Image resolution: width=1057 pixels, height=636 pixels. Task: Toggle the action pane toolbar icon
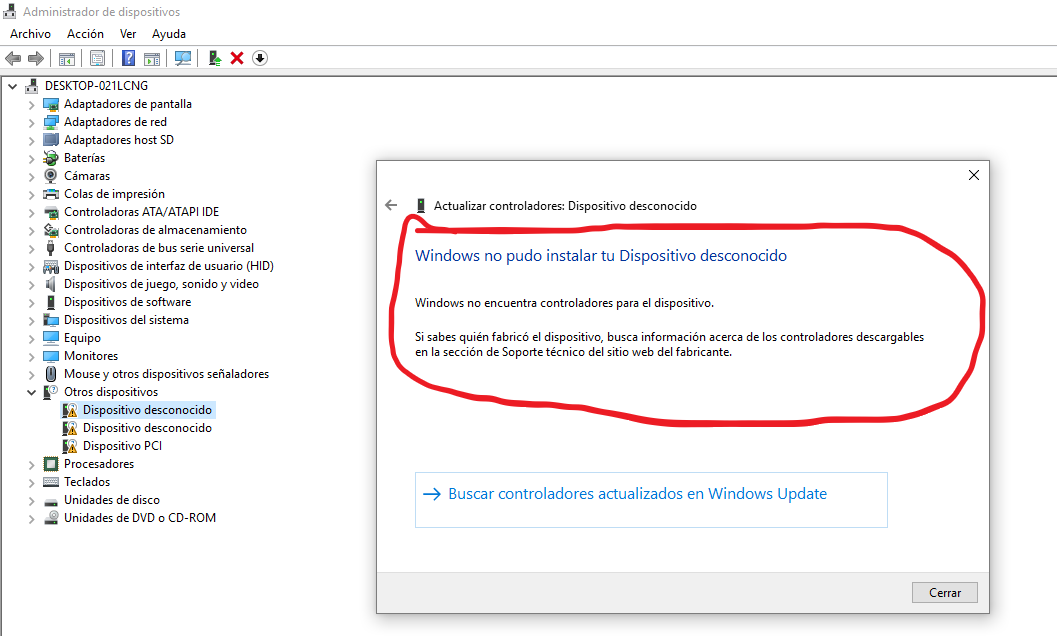(152, 59)
